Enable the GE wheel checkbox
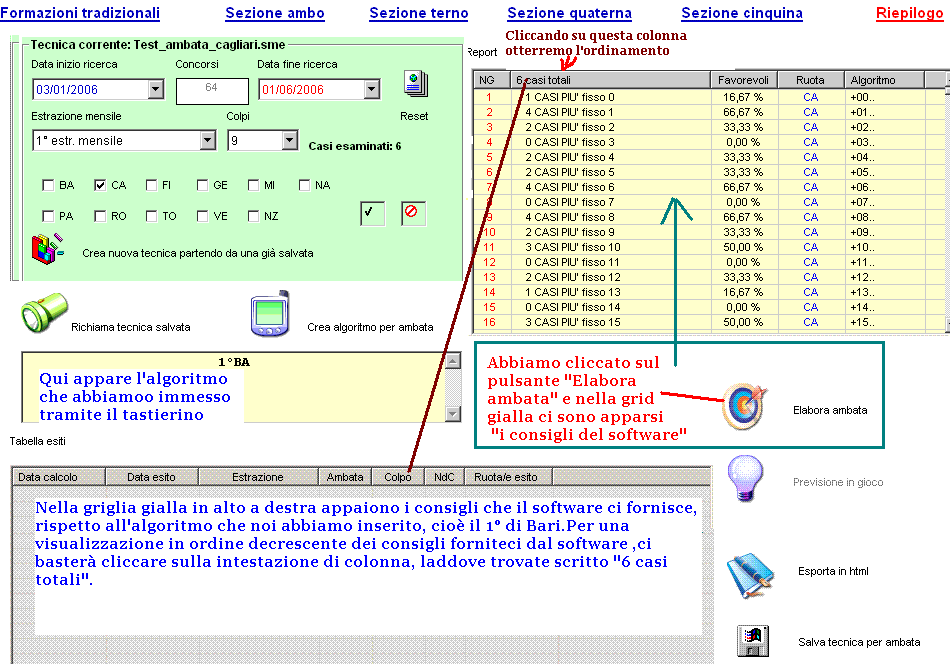This screenshot has height=664, width=950. click(x=202, y=185)
